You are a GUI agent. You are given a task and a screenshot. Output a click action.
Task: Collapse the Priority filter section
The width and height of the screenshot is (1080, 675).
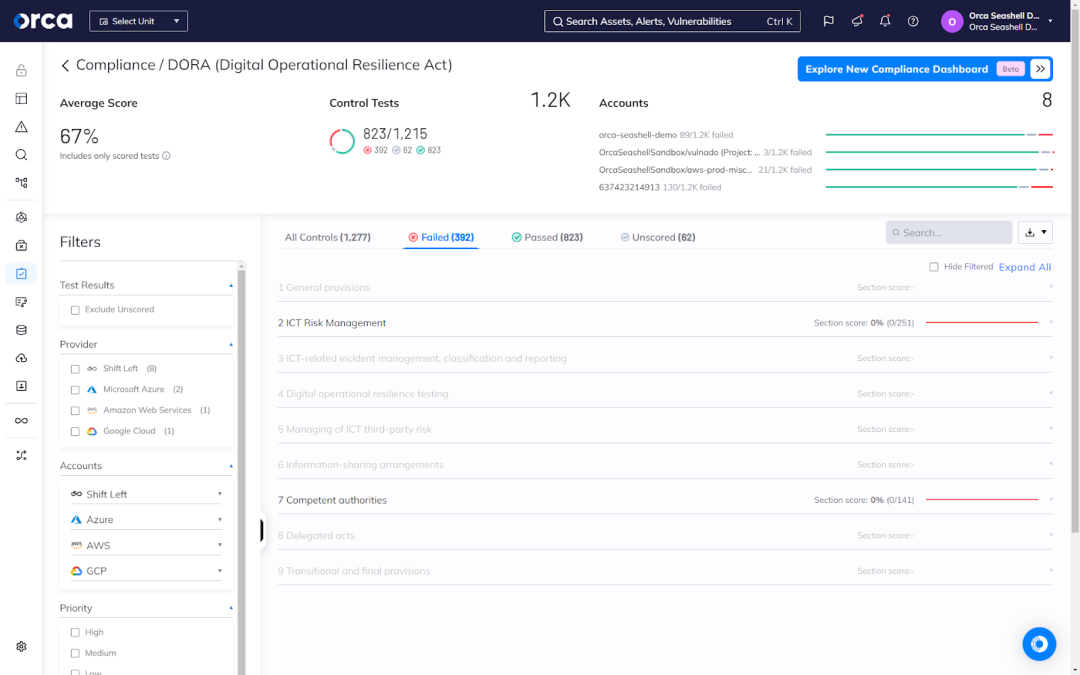231,608
